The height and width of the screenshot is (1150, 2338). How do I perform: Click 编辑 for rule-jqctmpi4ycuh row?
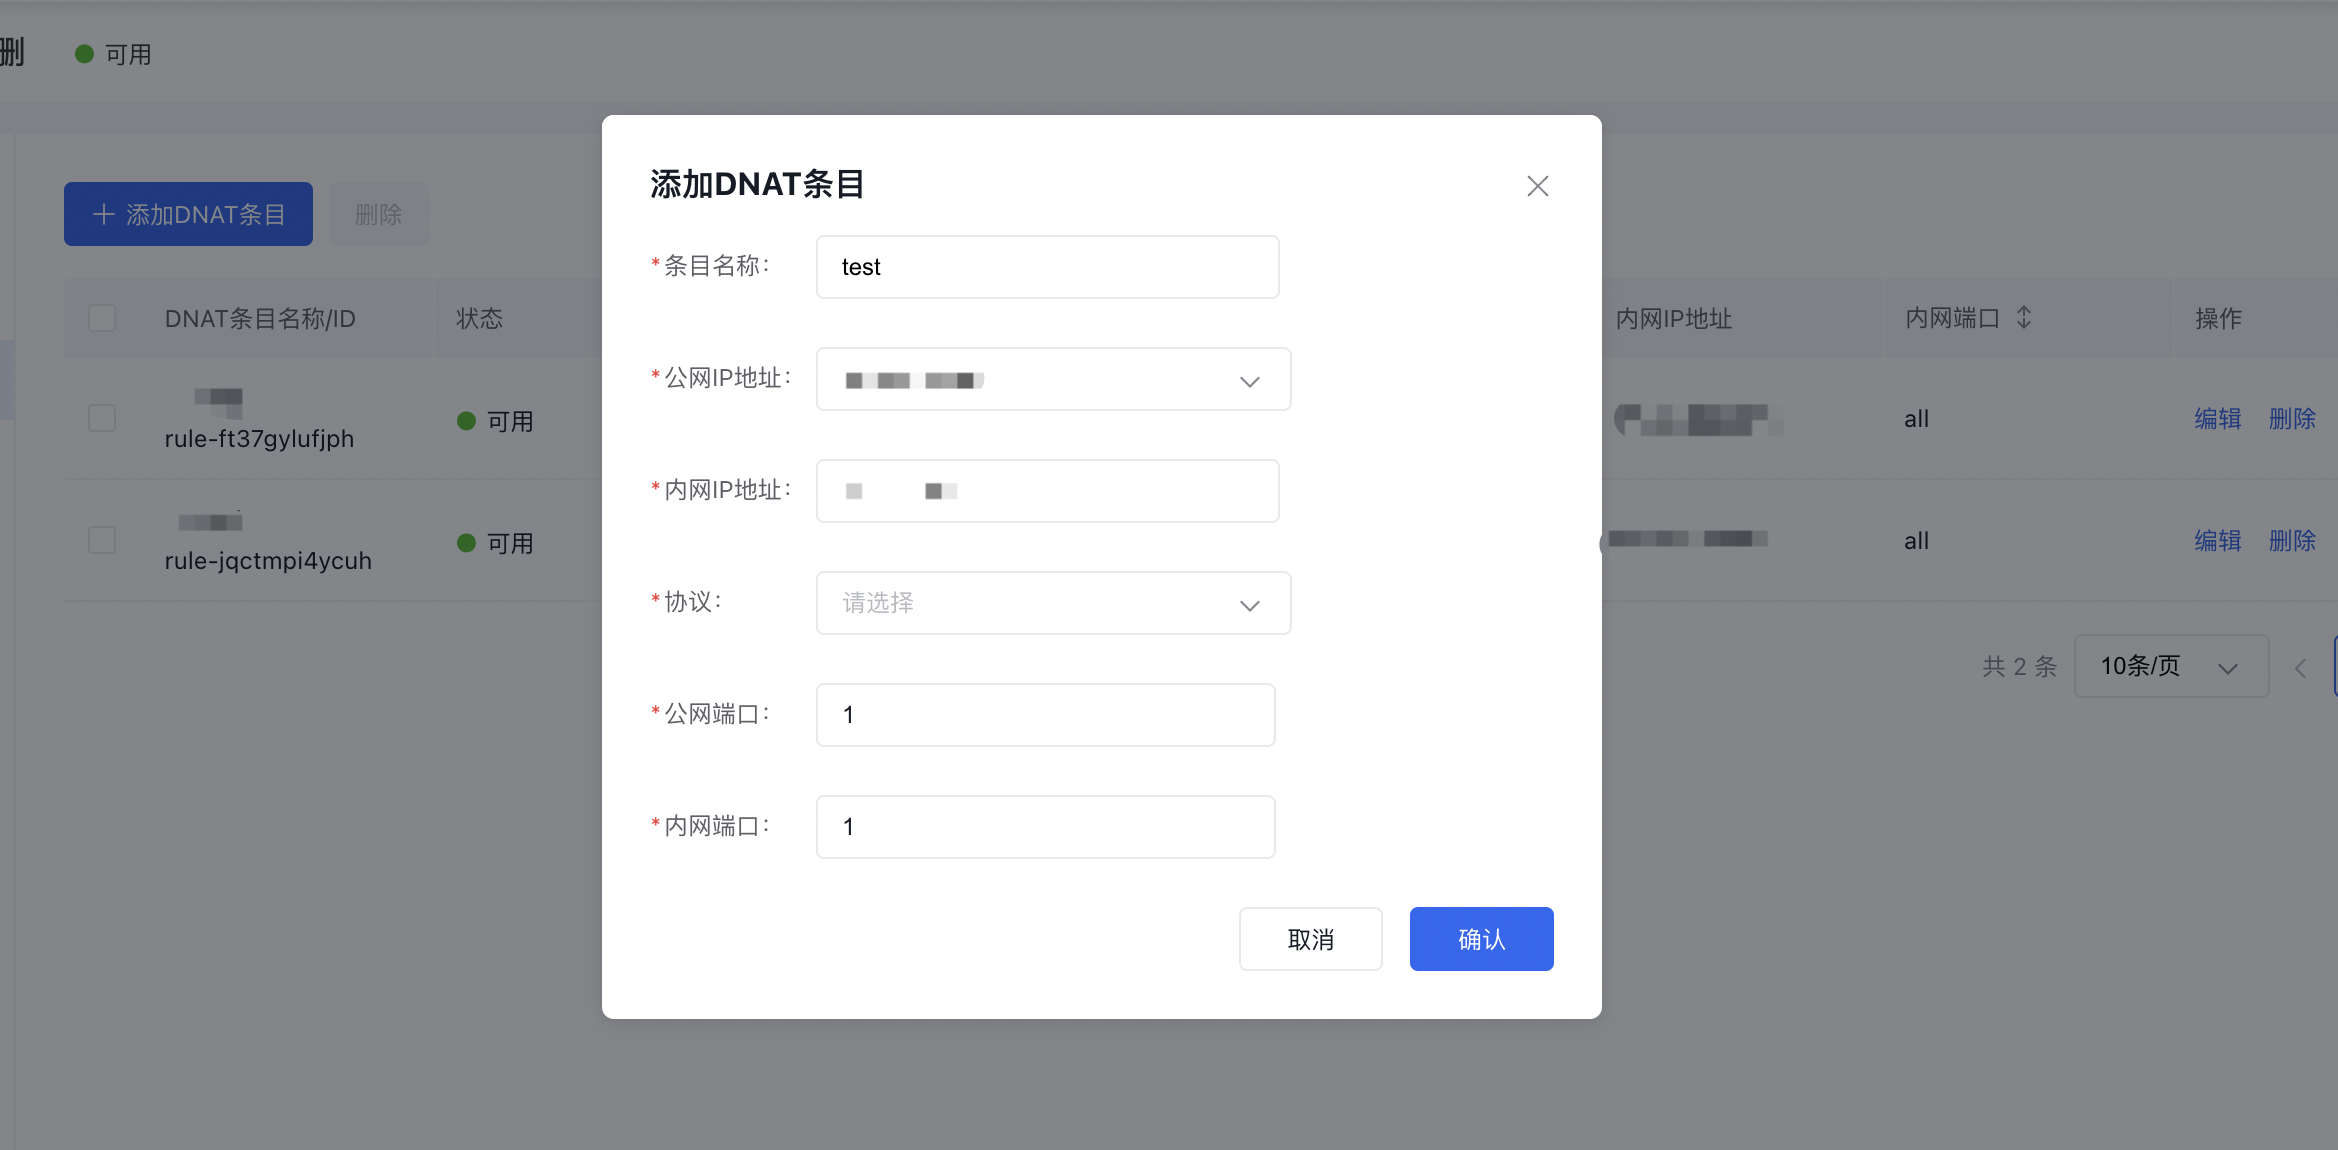click(2217, 541)
